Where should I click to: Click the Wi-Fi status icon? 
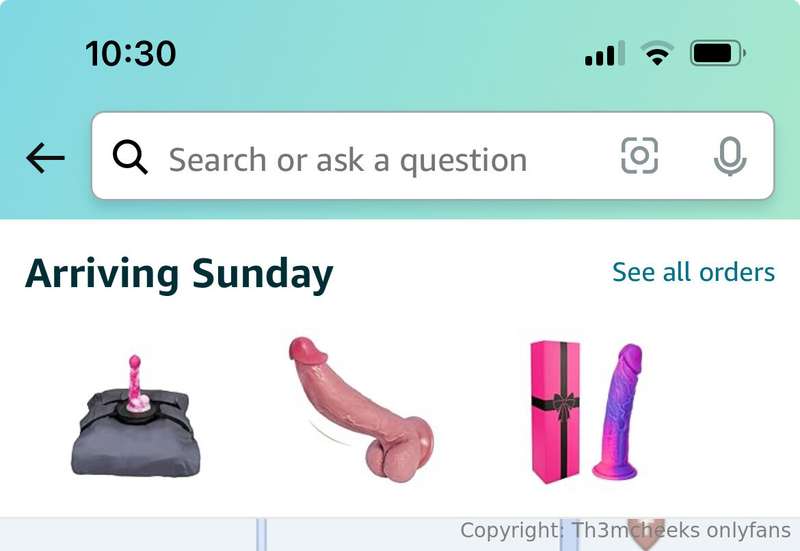657,53
